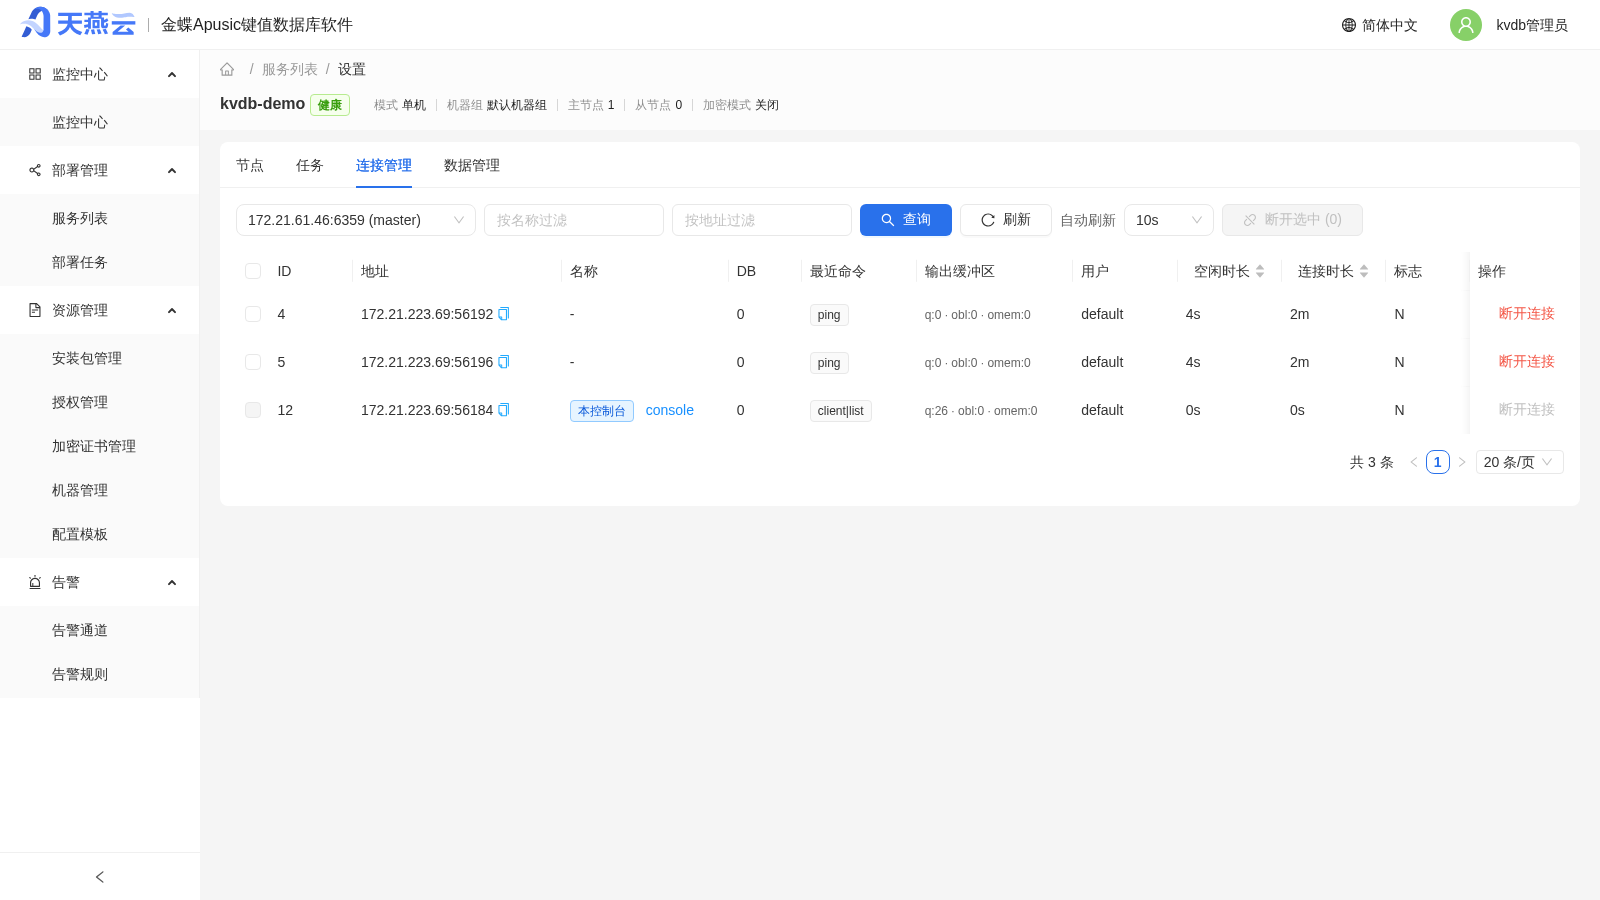The height and width of the screenshot is (900, 1600).
Task: Click the console name link
Action: click(x=670, y=410)
